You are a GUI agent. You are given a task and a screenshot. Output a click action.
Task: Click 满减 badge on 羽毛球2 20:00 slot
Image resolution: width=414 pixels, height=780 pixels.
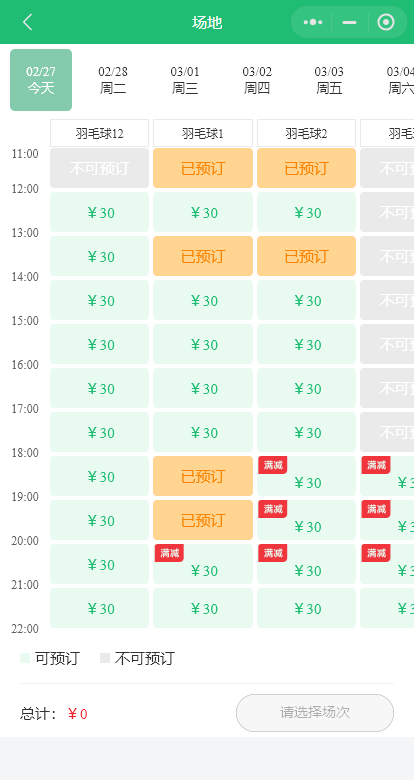[273, 553]
